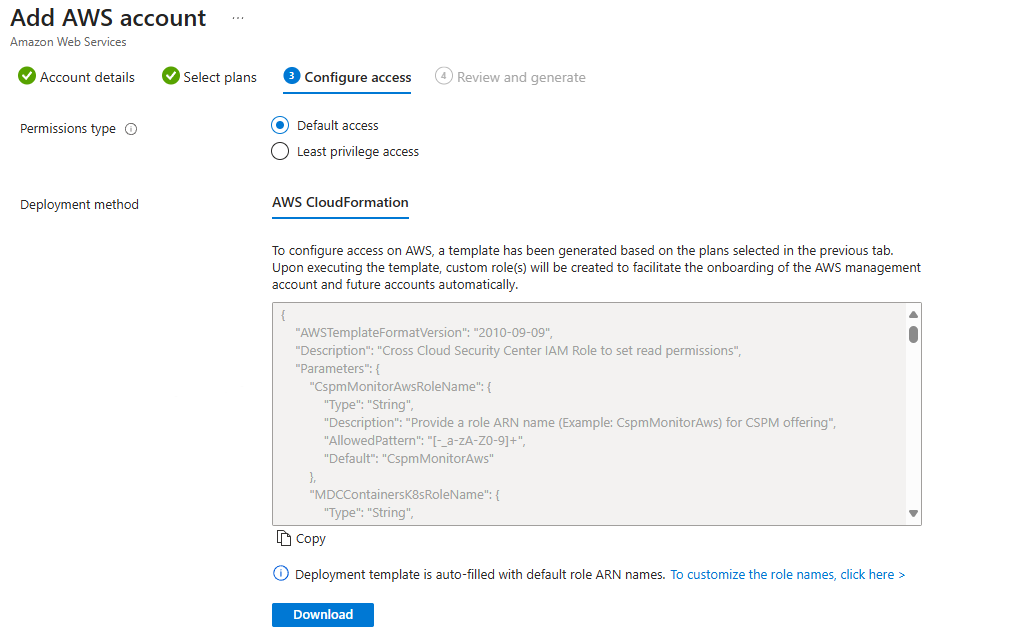Click the Permissions type info icon
Viewport: 1011px width, 634px height.
(131, 129)
